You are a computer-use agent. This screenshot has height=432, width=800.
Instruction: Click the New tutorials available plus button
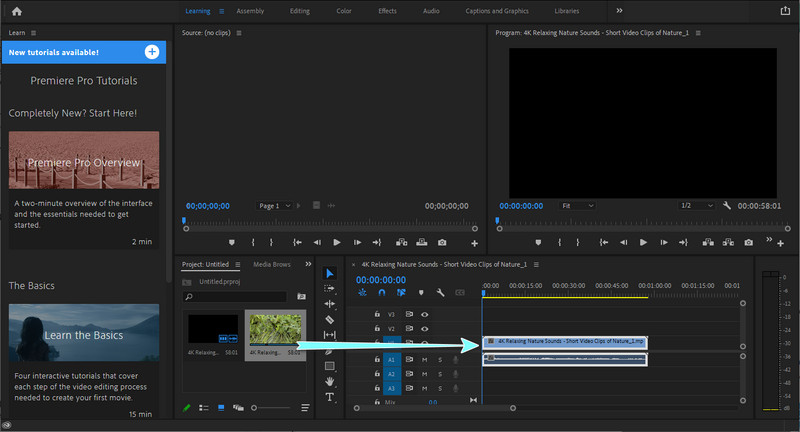point(151,51)
